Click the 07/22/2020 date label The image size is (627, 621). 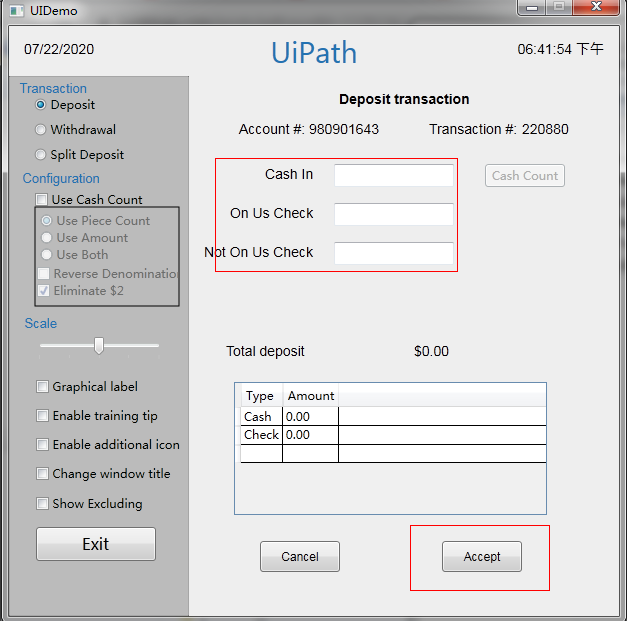[59, 49]
